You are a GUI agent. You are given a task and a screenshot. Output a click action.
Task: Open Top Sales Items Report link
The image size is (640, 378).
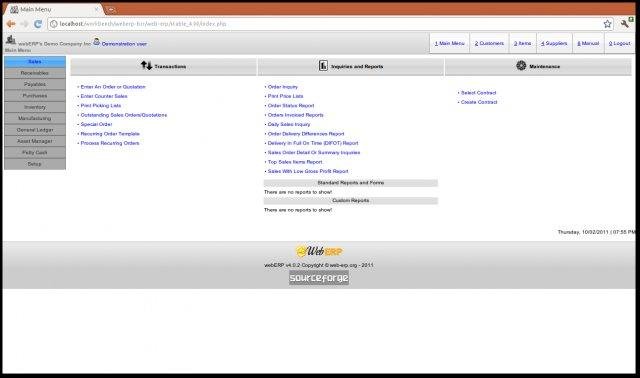(x=295, y=162)
